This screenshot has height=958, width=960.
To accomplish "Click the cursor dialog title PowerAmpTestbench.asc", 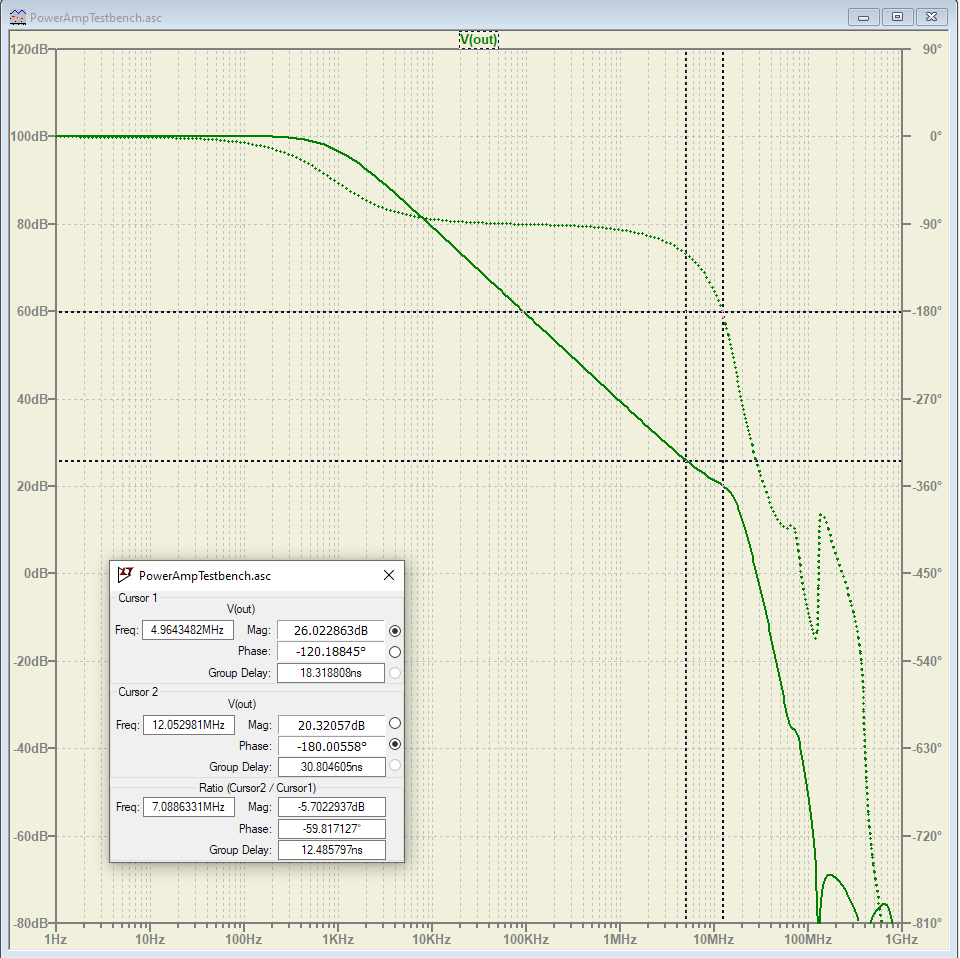I will click(x=204, y=576).
